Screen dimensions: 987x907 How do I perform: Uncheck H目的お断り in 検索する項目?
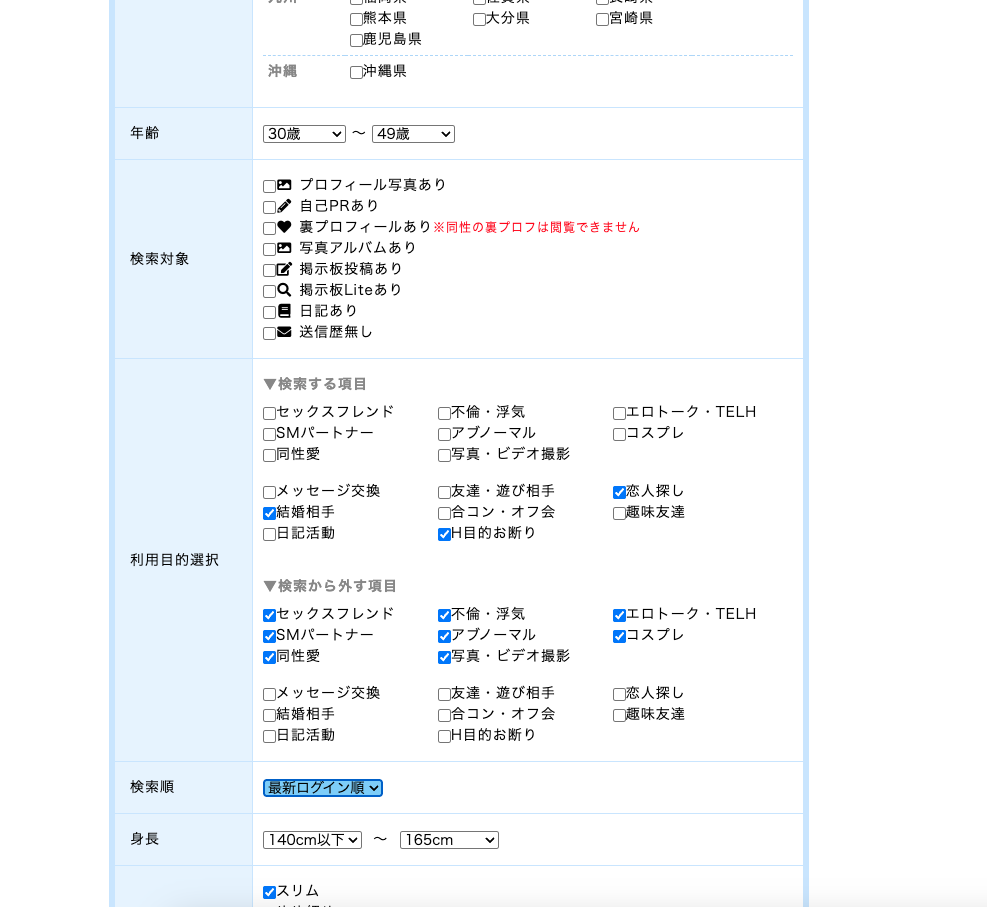point(444,534)
